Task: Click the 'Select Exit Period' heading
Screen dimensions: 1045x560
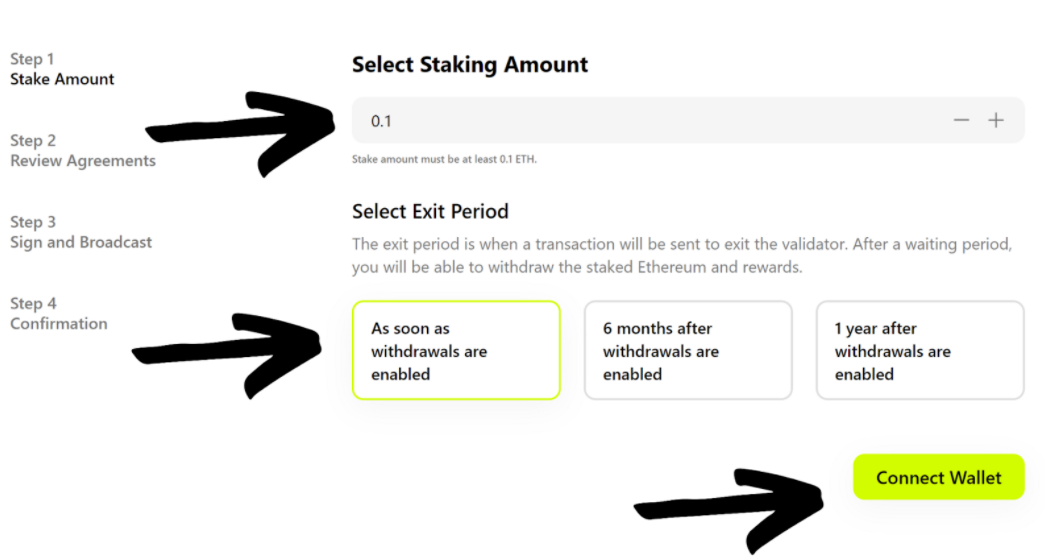Action: pos(430,211)
